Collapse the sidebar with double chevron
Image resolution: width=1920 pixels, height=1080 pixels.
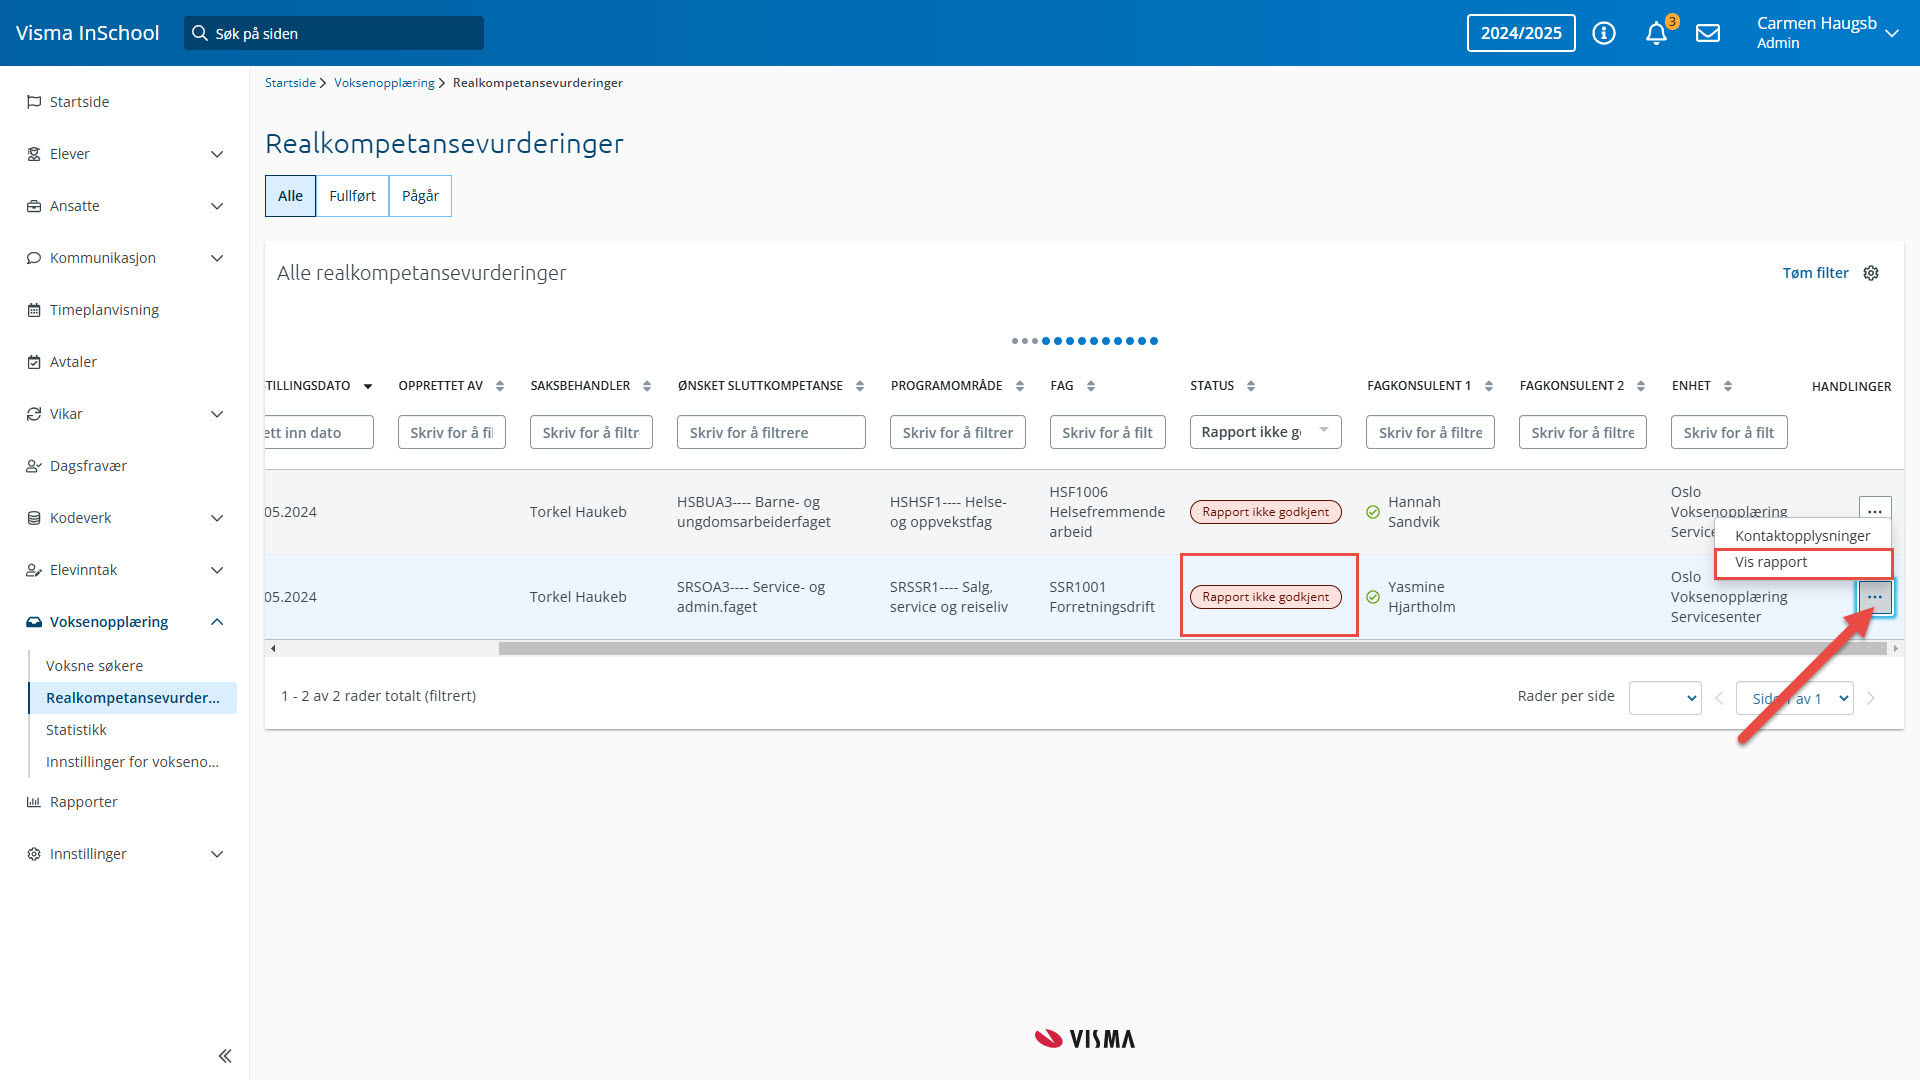click(225, 1056)
